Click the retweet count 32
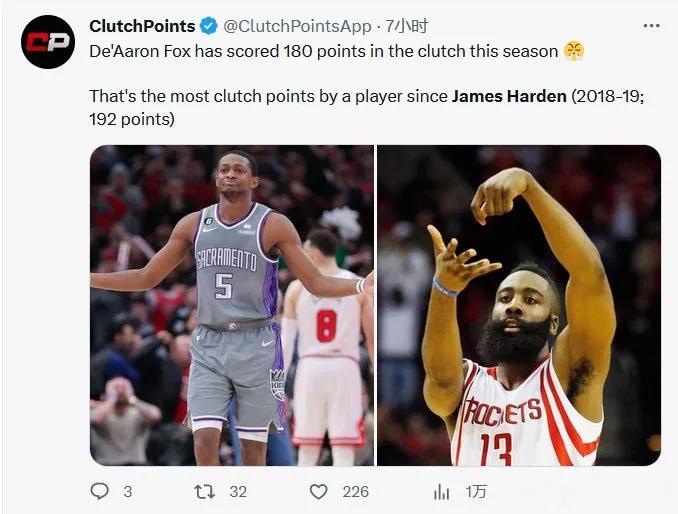The image size is (678, 514). [x=238, y=492]
